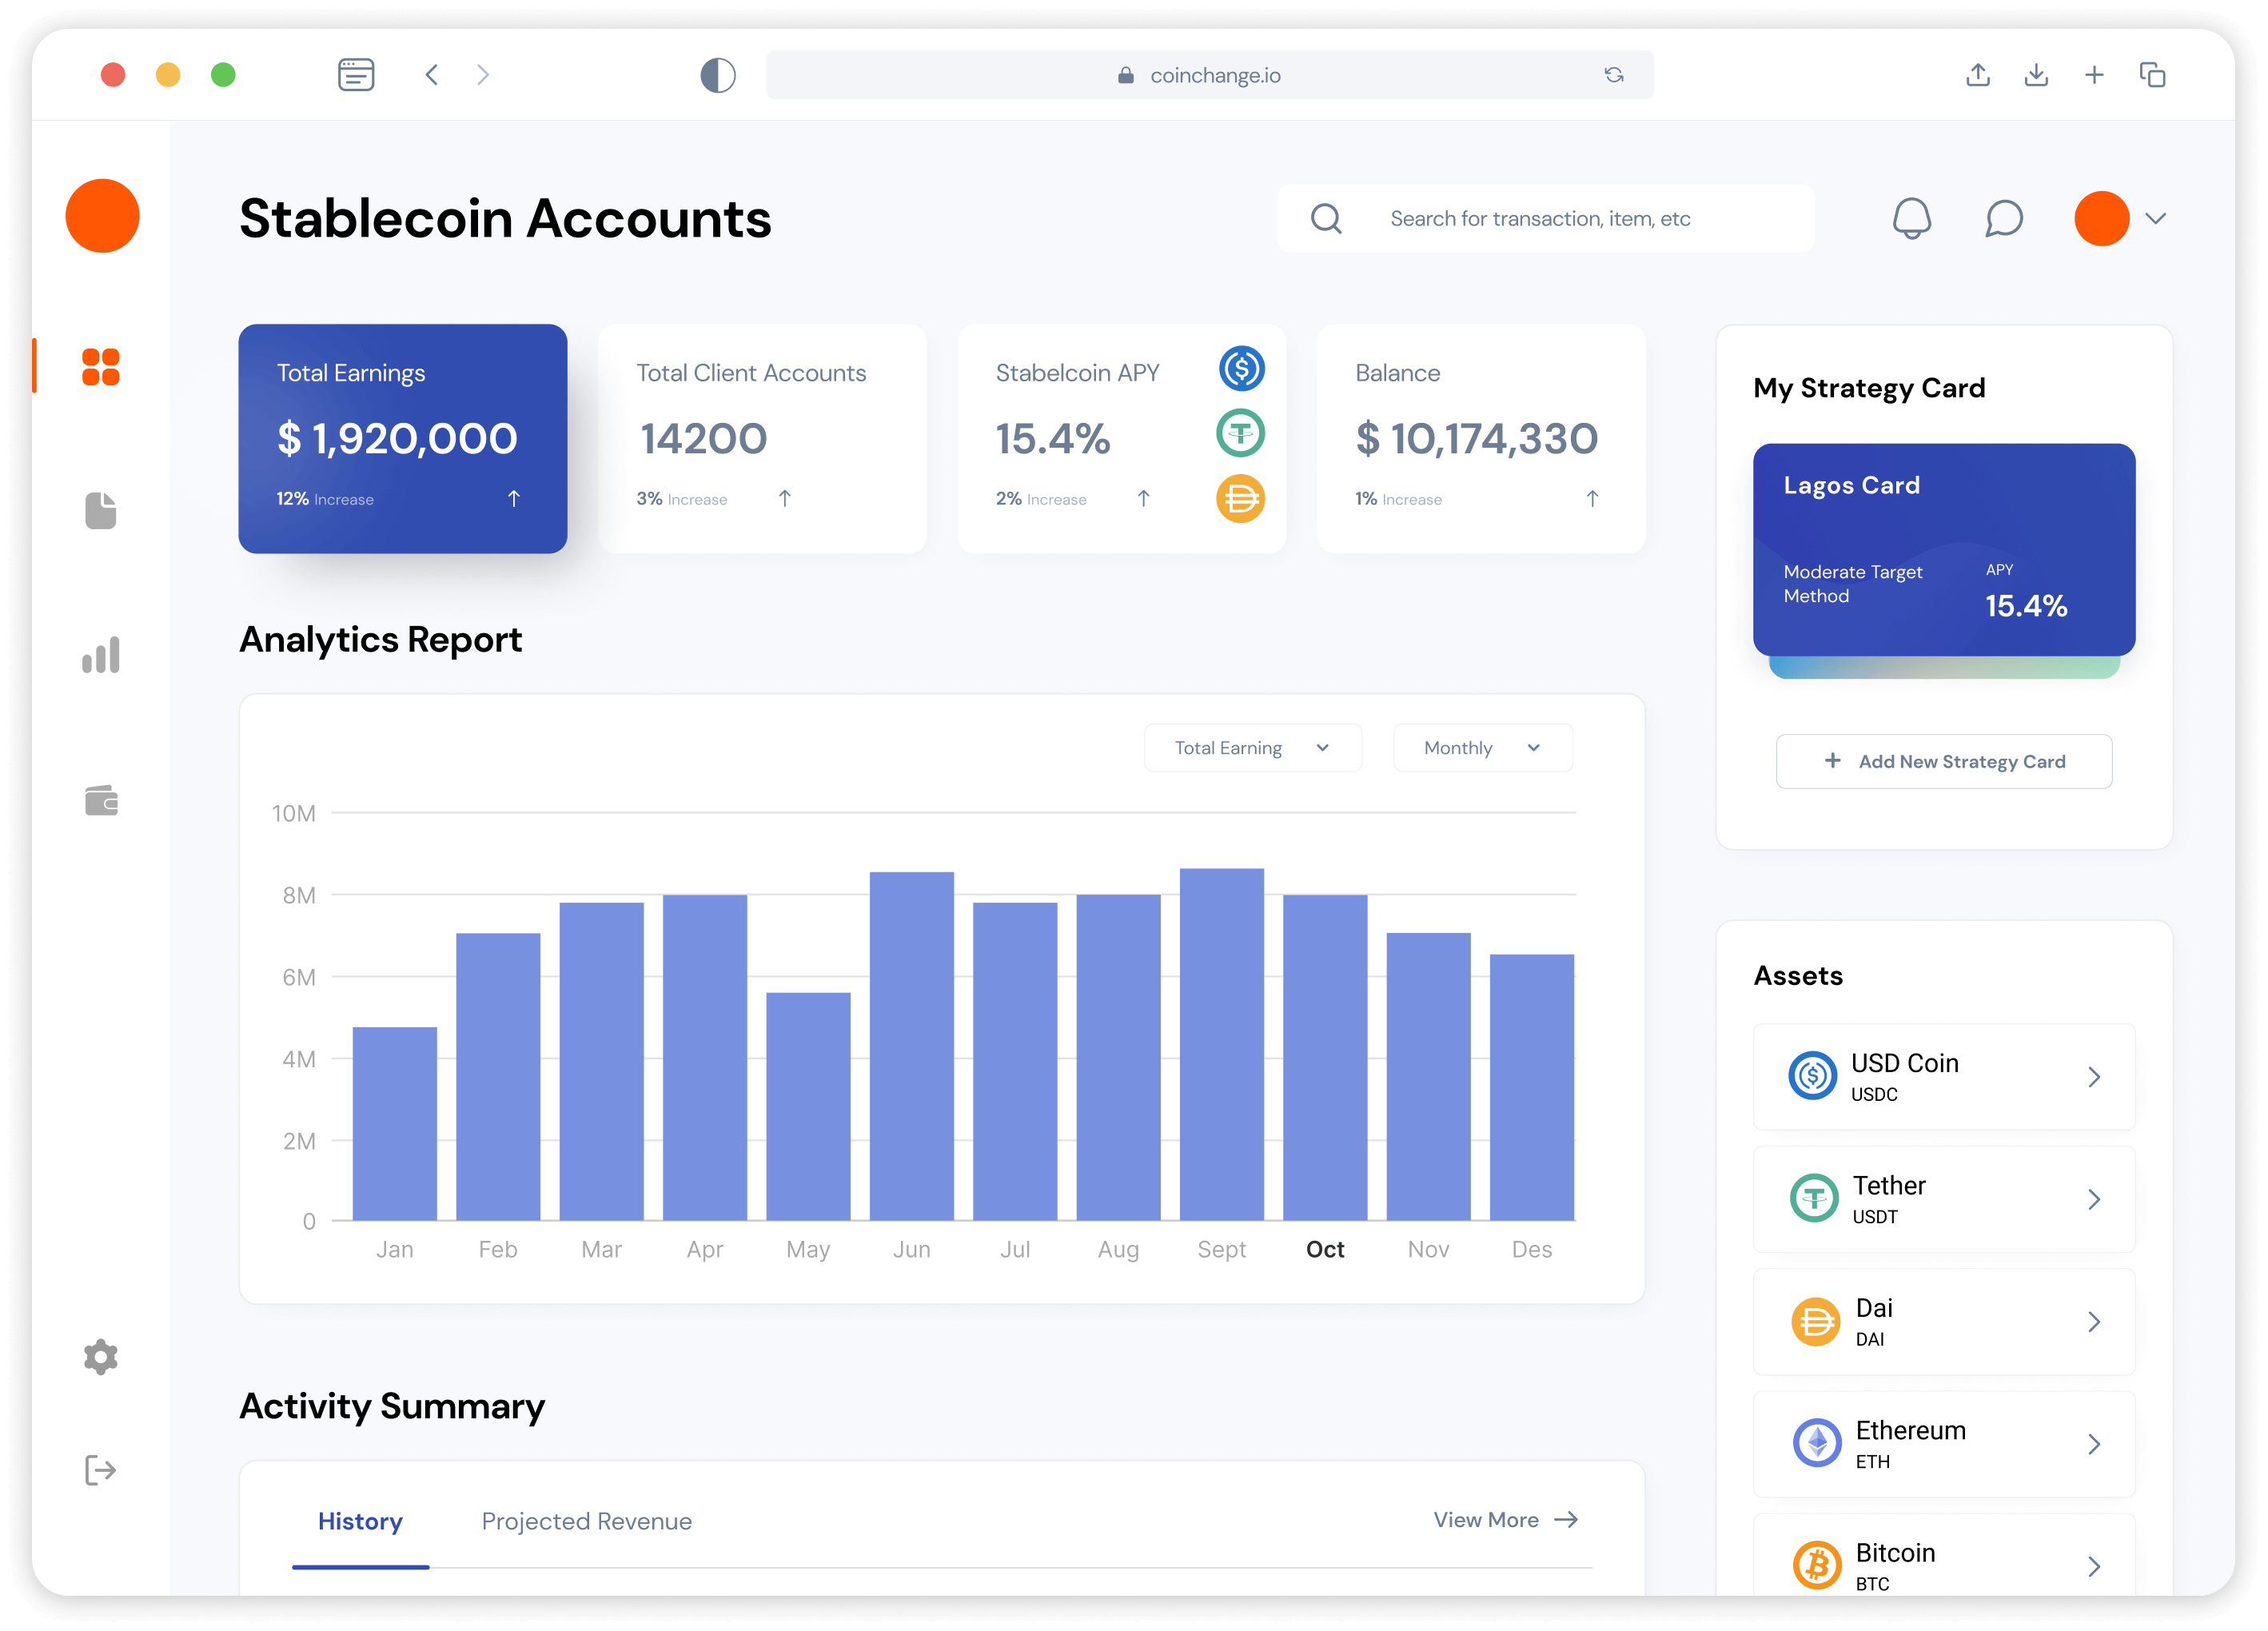Open the Monthly period dropdown
Screen dimensions: 2268x1631
(x=1482, y=748)
